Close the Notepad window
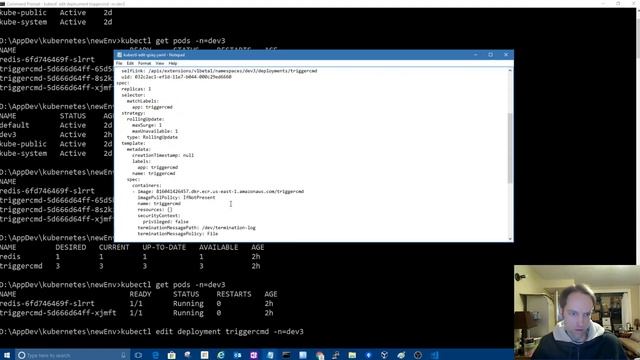 [x=506, y=55]
